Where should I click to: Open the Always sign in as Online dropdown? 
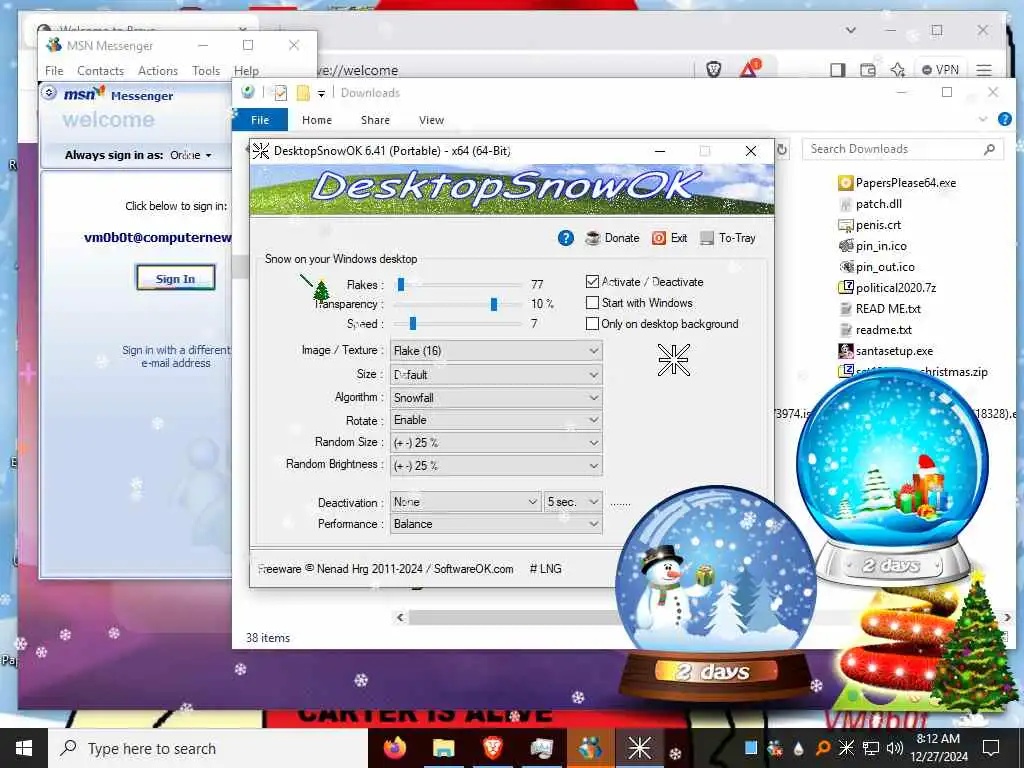tap(191, 155)
